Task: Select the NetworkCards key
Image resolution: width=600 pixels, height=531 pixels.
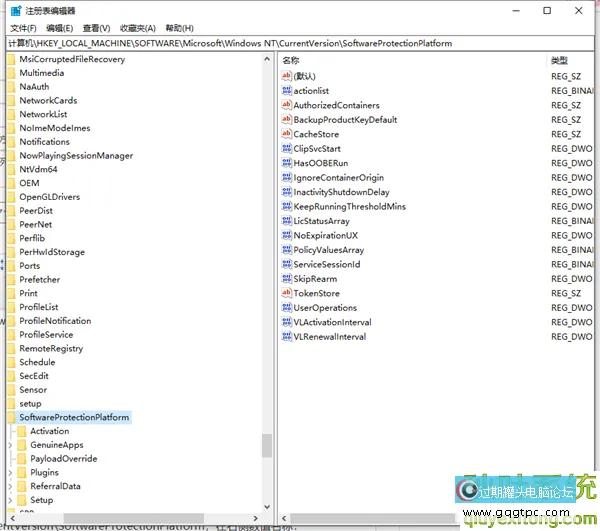Action: [x=48, y=101]
